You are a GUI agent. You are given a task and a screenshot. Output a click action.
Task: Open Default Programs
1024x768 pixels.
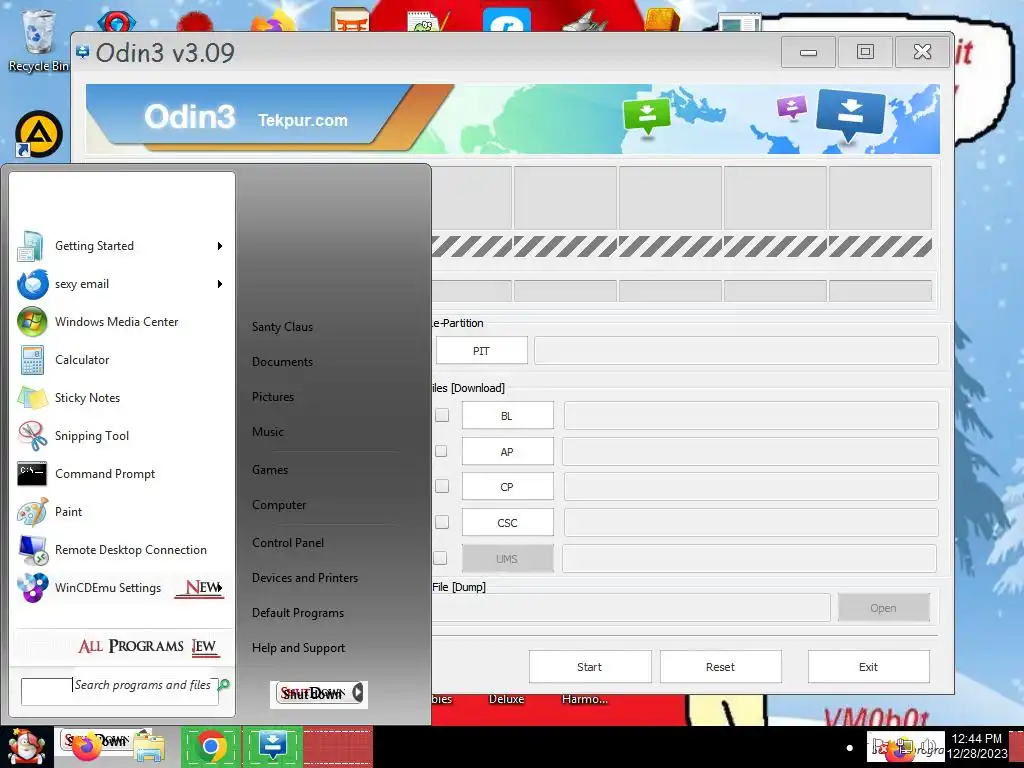[298, 613]
